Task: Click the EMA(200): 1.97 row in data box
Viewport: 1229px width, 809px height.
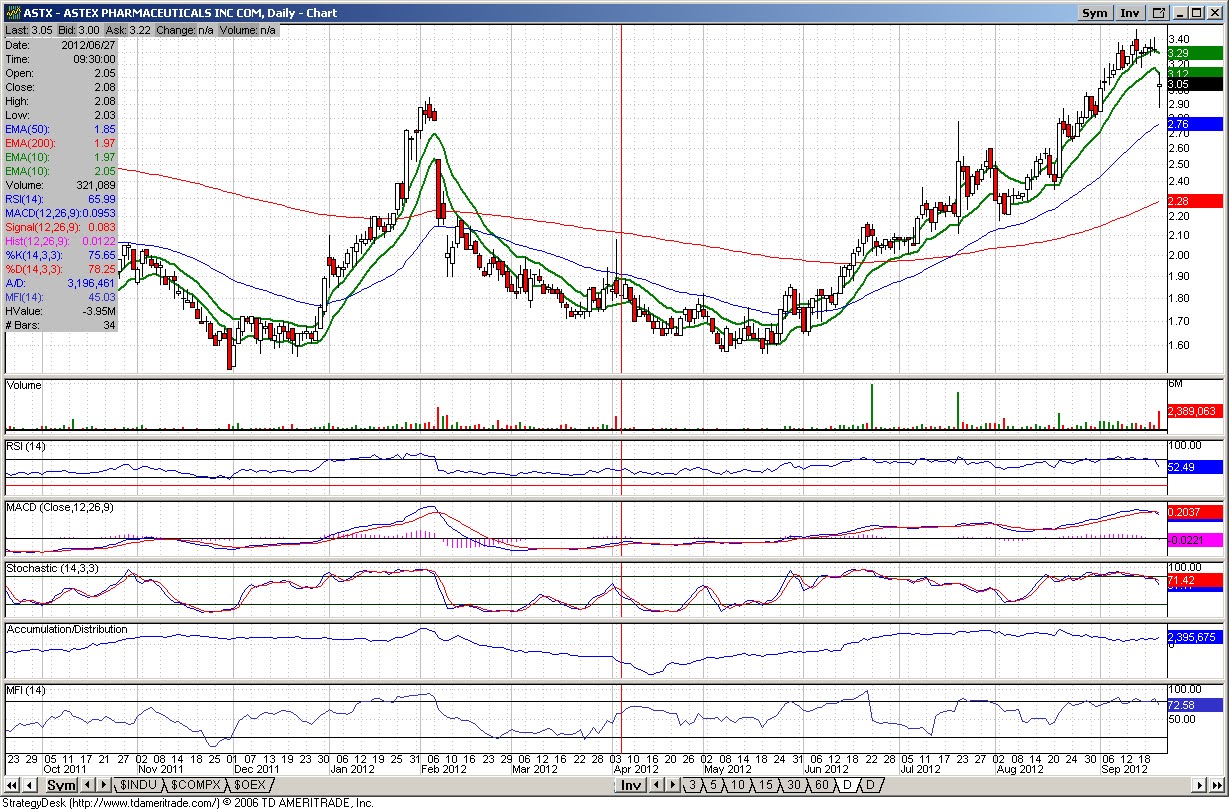Action: point(61,143)
